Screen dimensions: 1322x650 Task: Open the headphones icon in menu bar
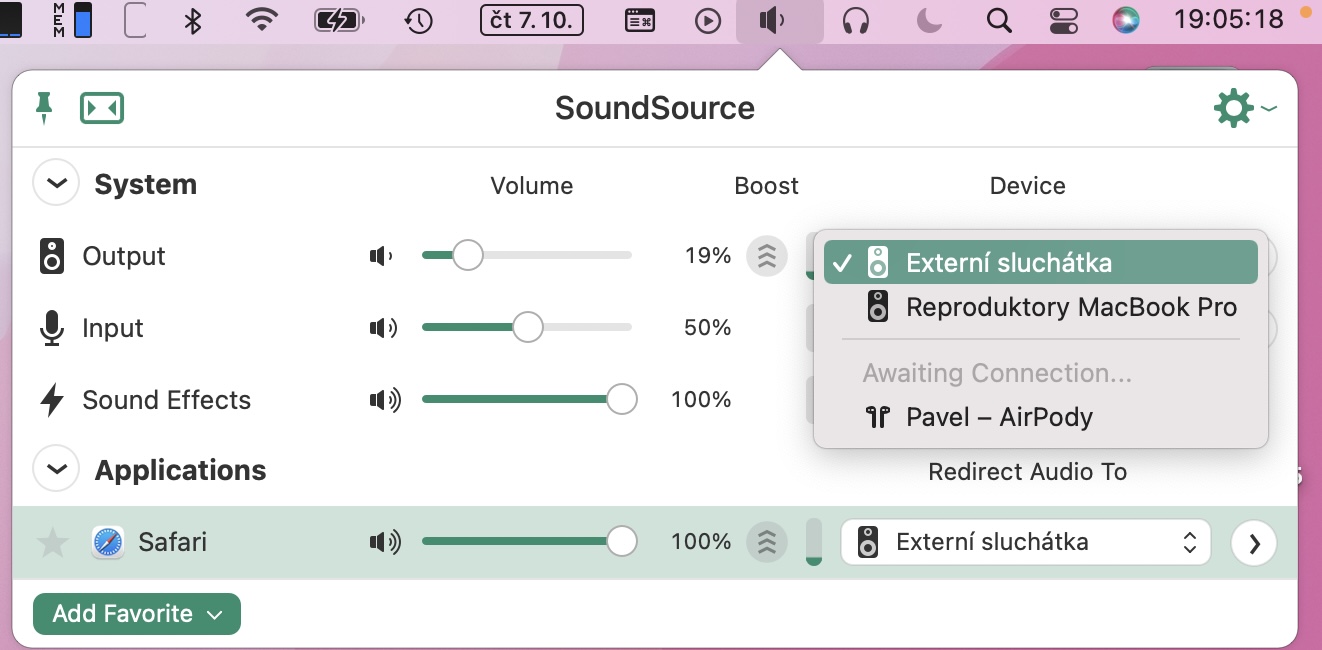855,20
